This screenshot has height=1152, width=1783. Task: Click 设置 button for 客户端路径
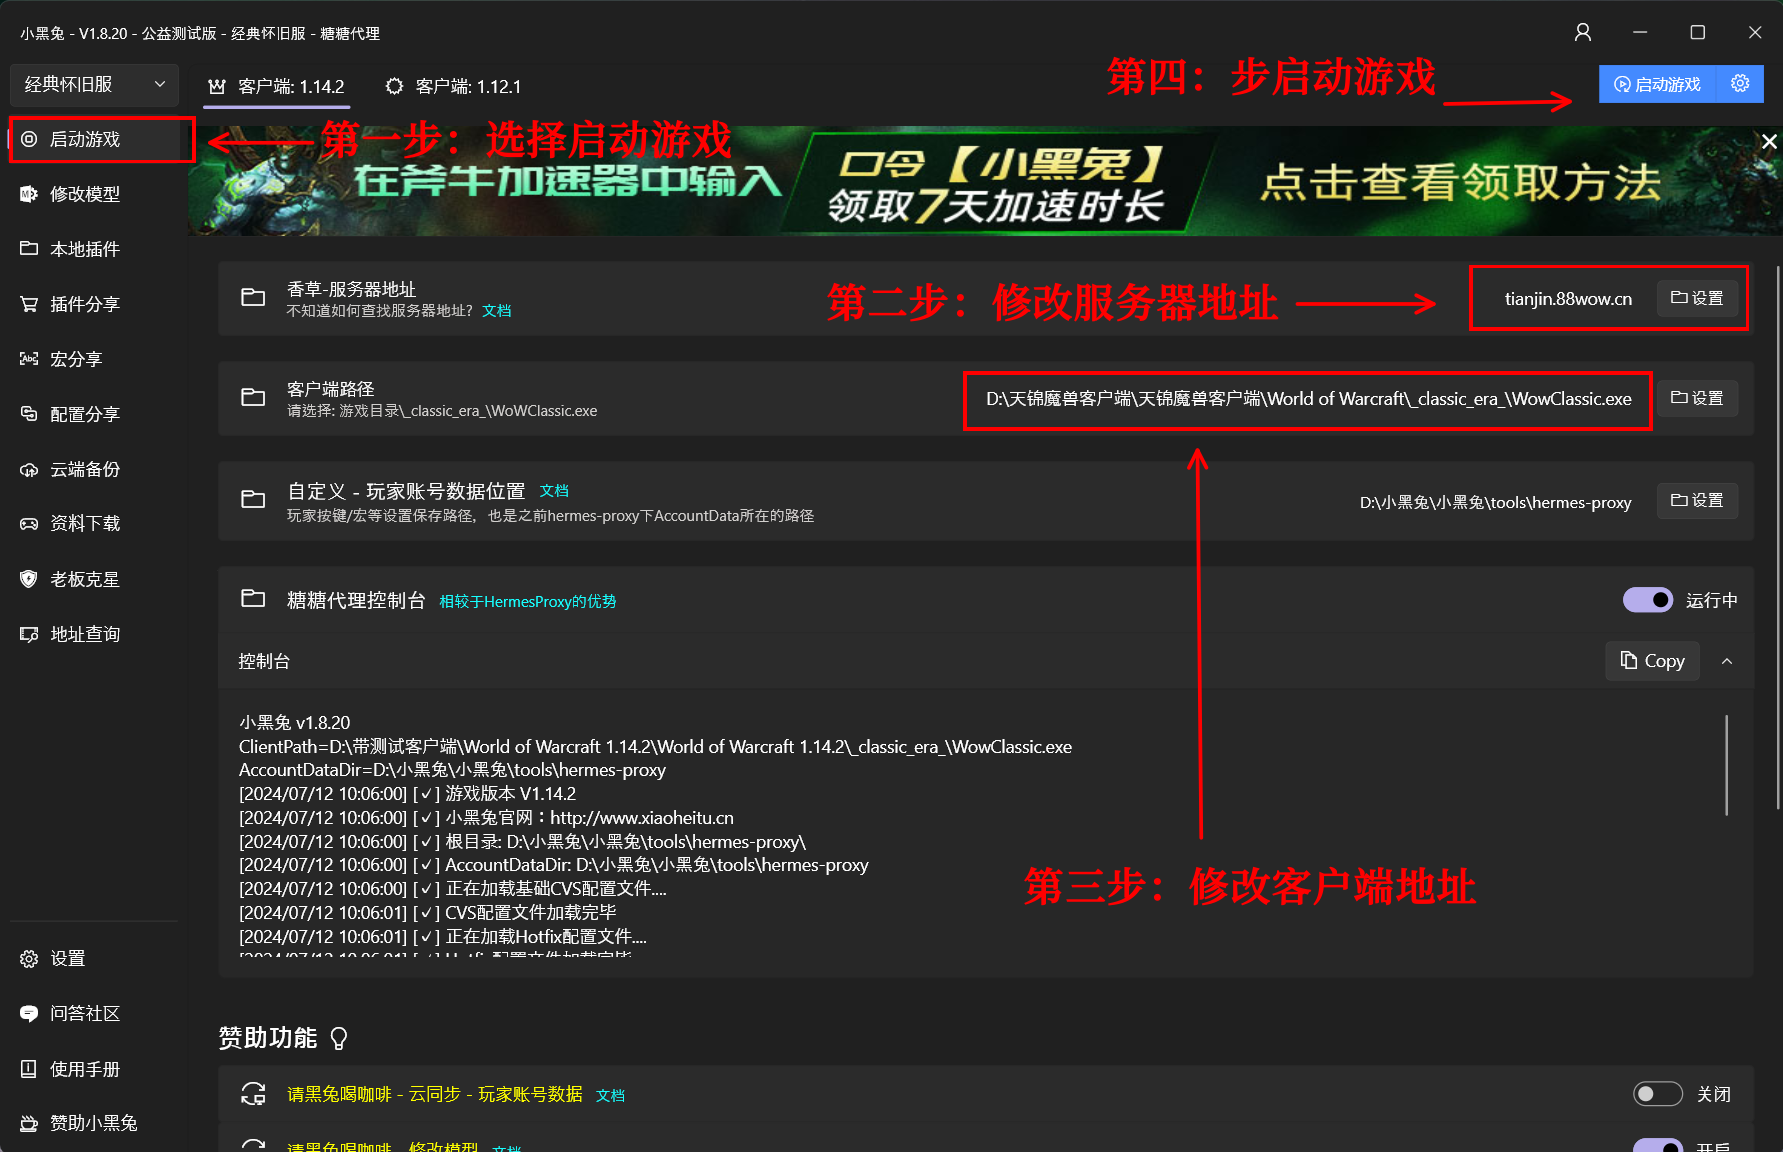click(1697, 398)
